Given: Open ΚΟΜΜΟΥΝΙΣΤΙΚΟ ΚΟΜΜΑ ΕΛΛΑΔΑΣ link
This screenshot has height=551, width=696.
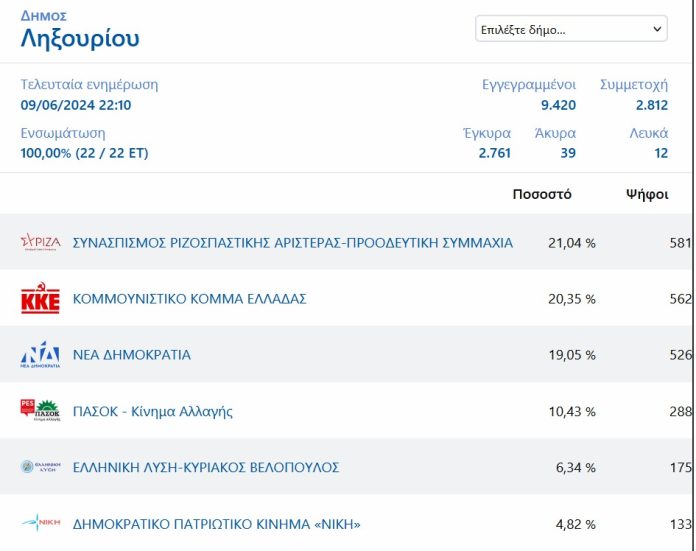Looking at the screenshot, I should [x=190, y=299].
